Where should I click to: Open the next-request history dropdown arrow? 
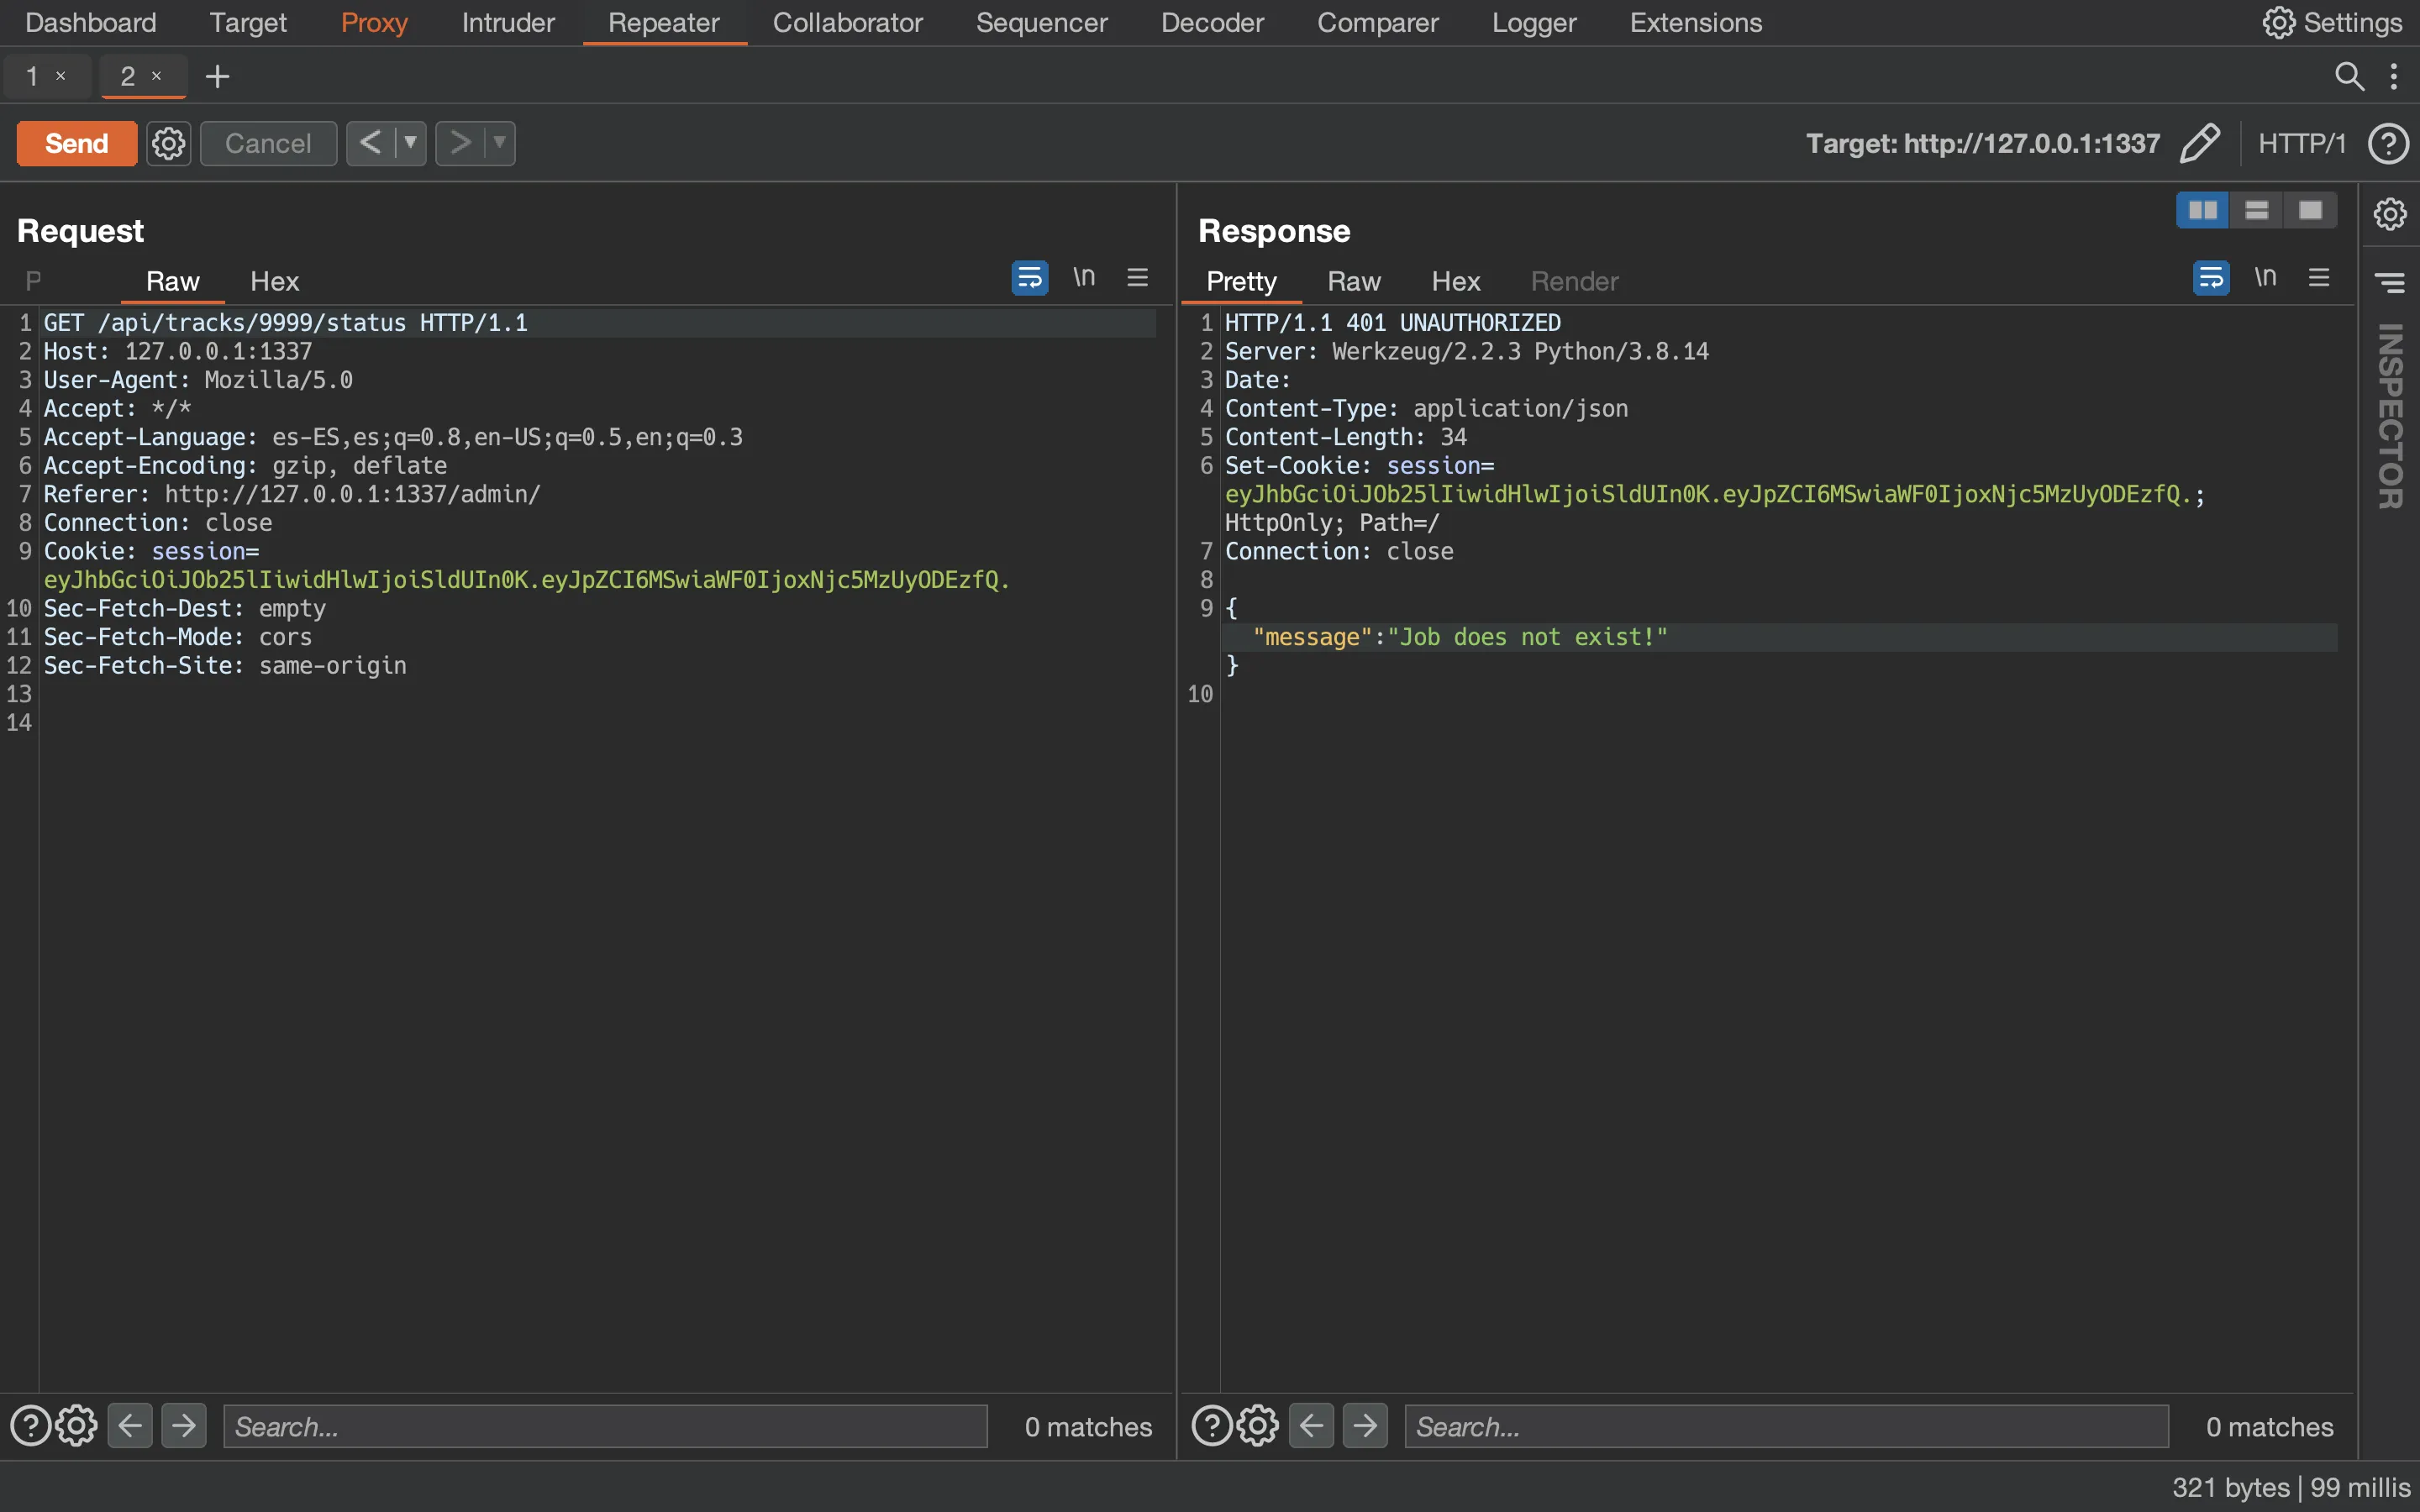(499, 143)
